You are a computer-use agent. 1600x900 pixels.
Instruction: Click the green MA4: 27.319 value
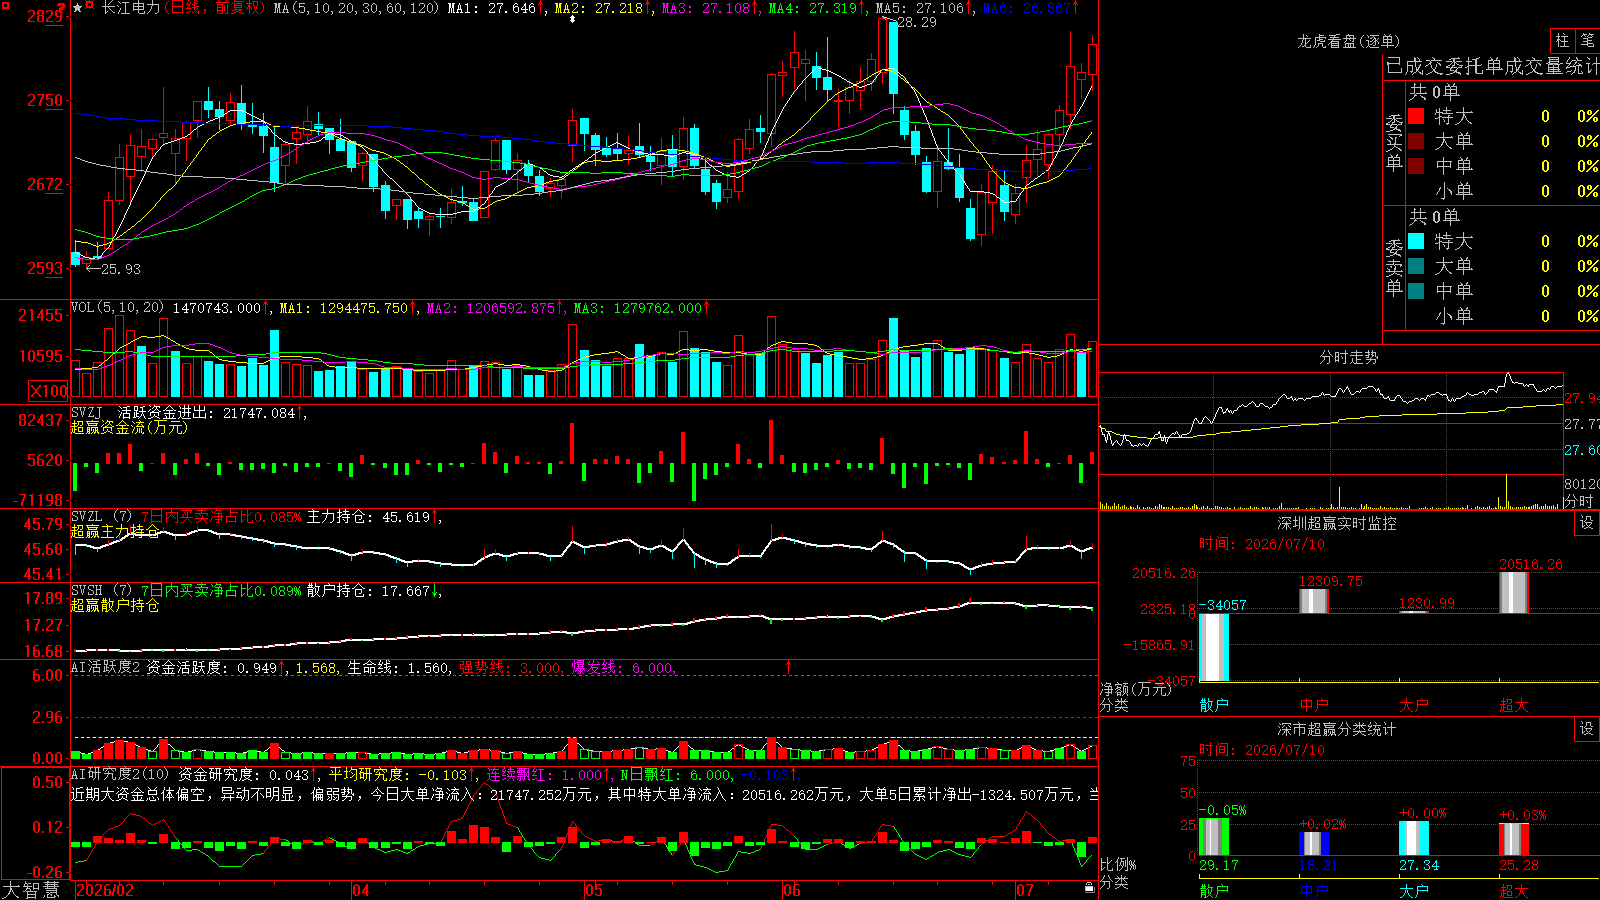click(x=813, y=8)
